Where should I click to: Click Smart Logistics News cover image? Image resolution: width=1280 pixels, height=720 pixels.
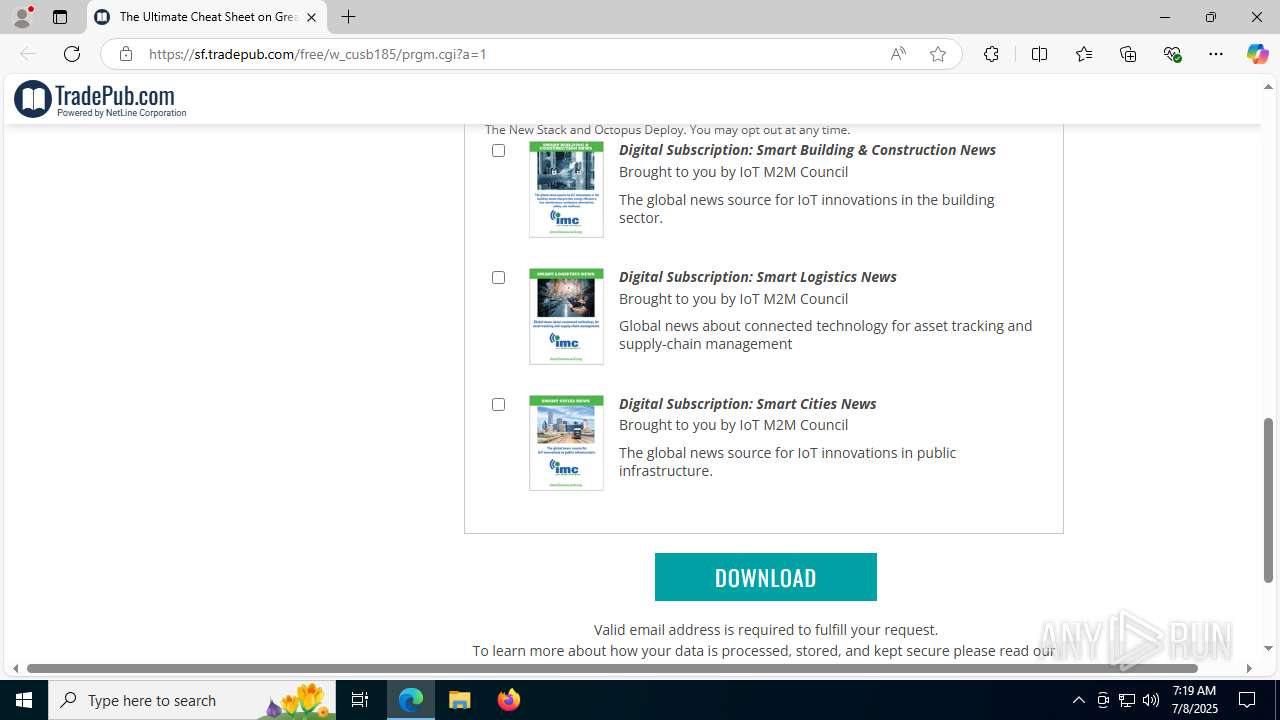[566, 316]
